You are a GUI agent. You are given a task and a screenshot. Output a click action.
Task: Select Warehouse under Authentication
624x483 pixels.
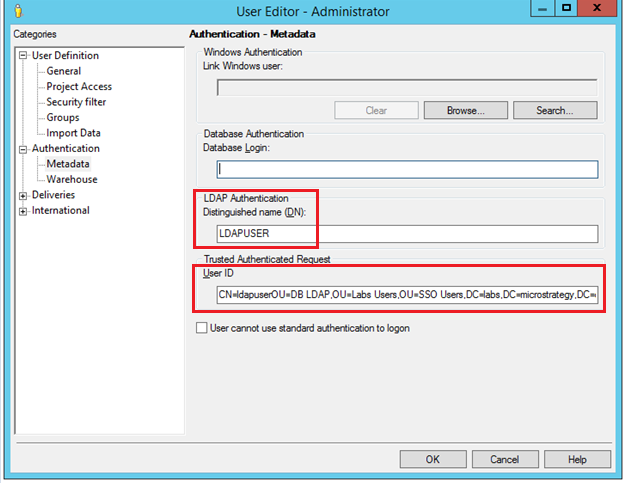coord(71,180)
